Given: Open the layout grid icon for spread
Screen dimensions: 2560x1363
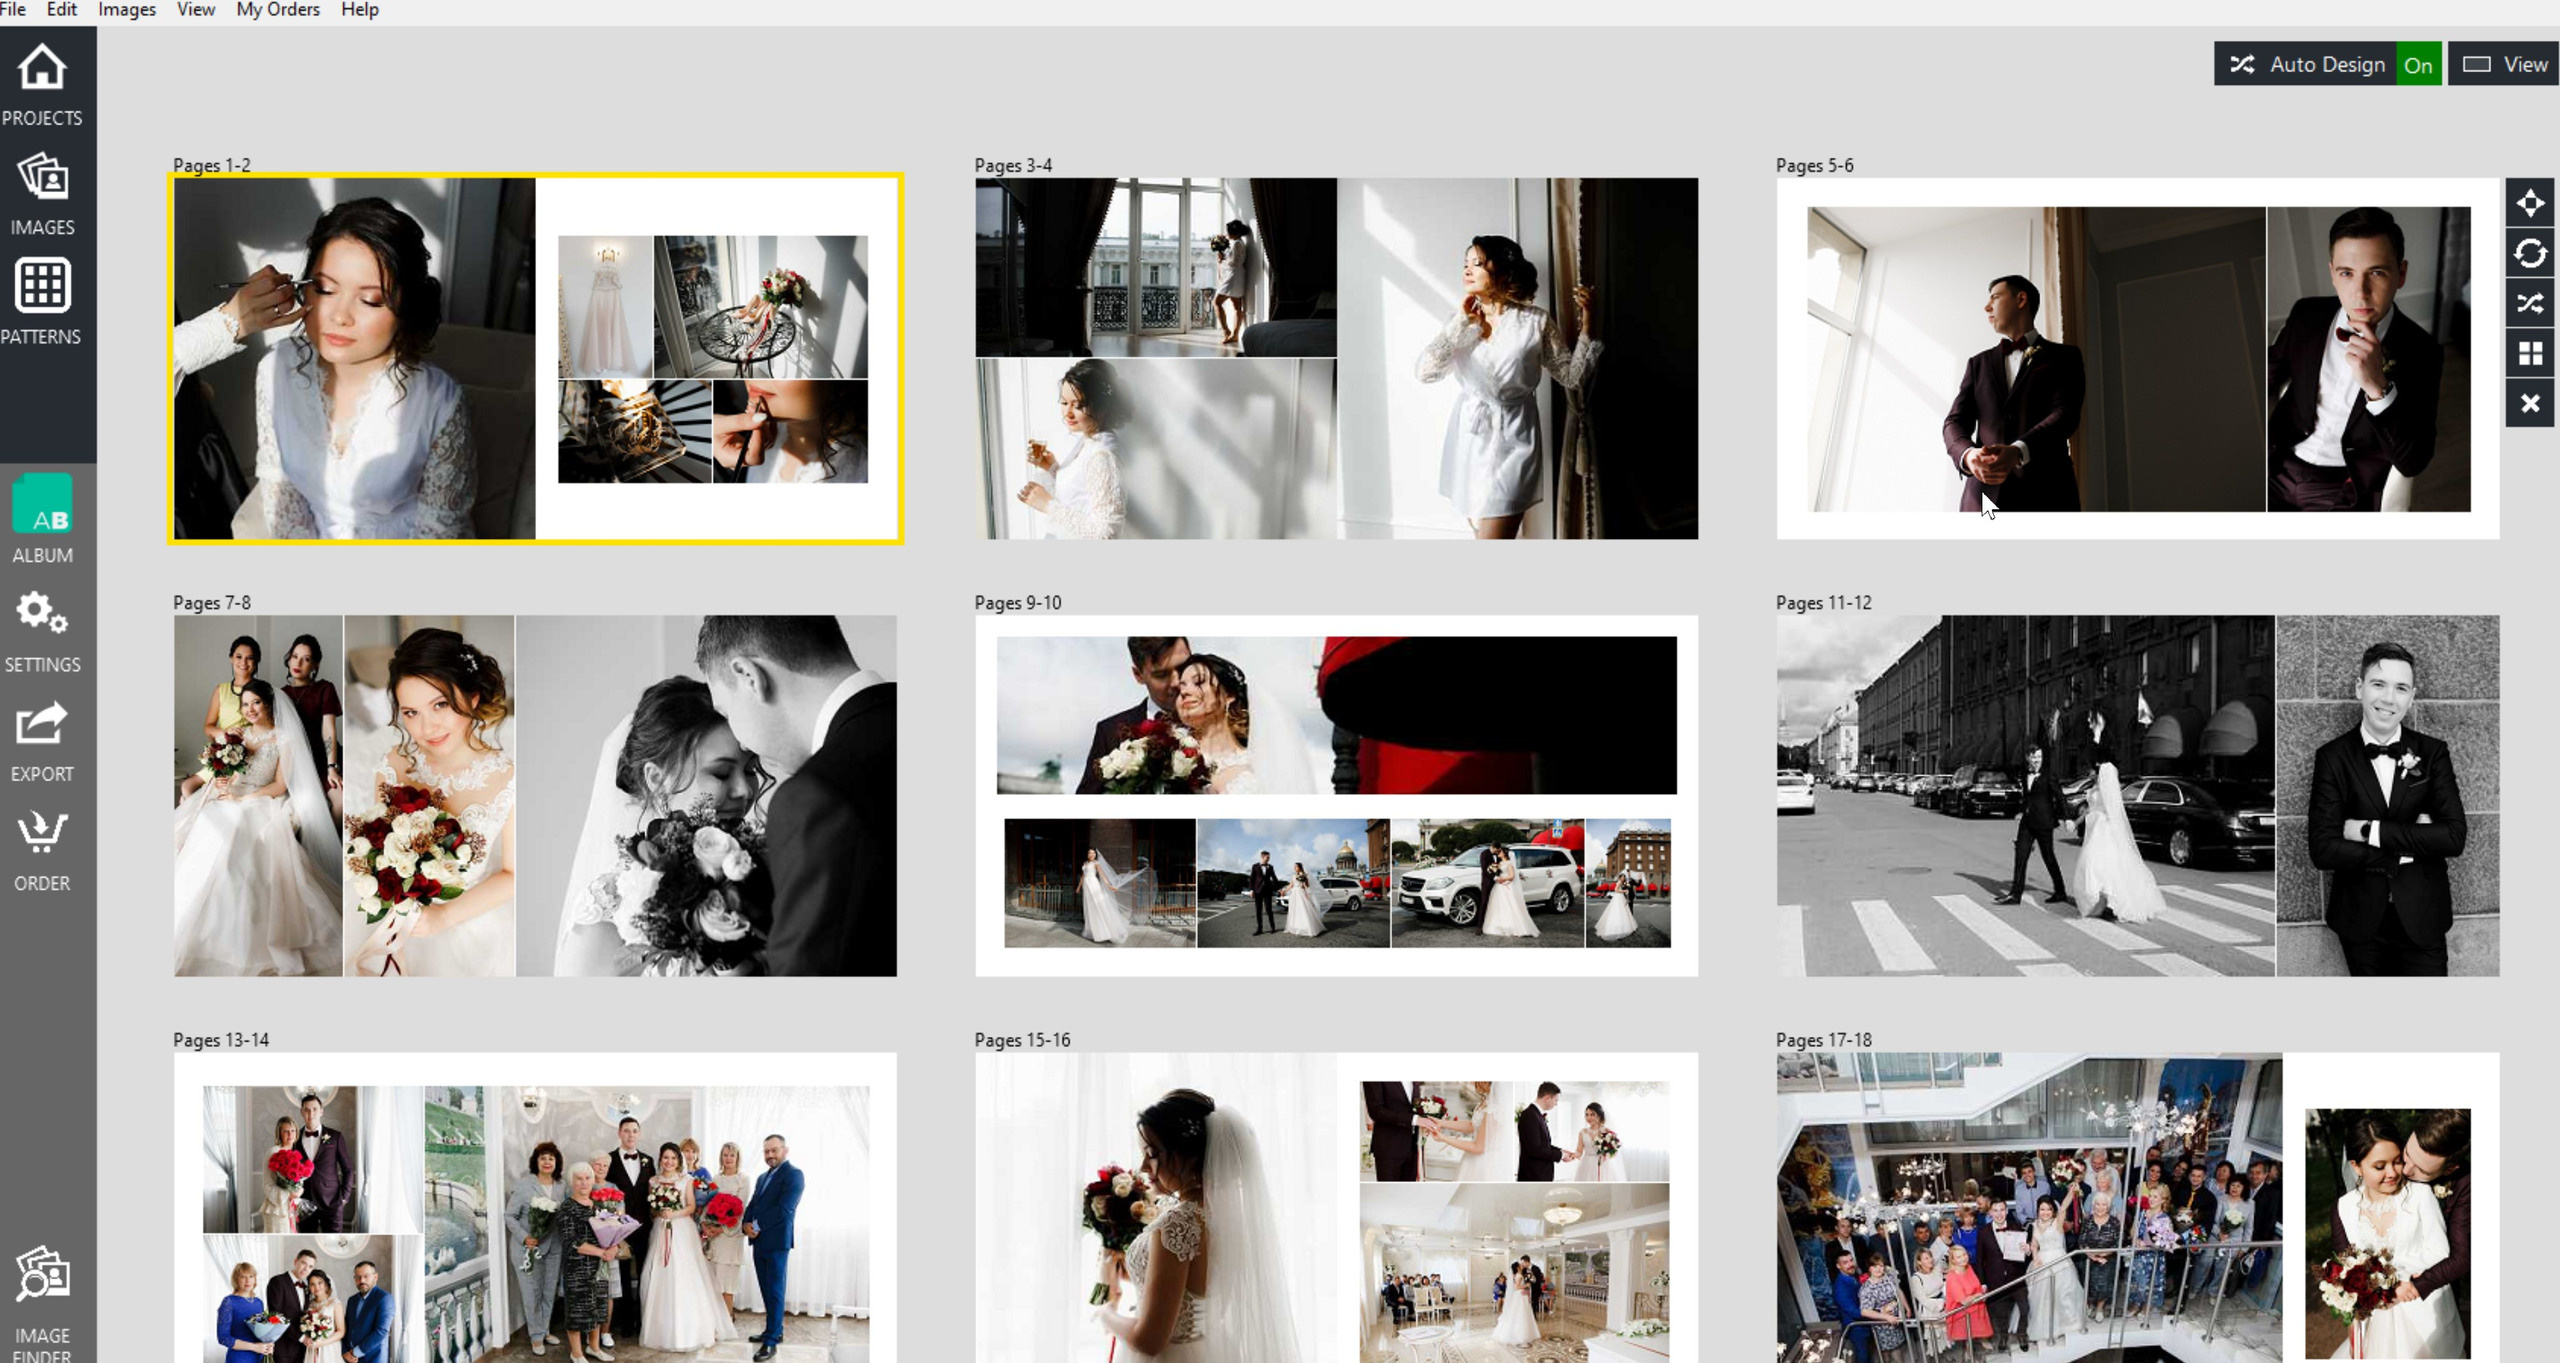Looking at the screenshot, I should tap(2530, 354).
